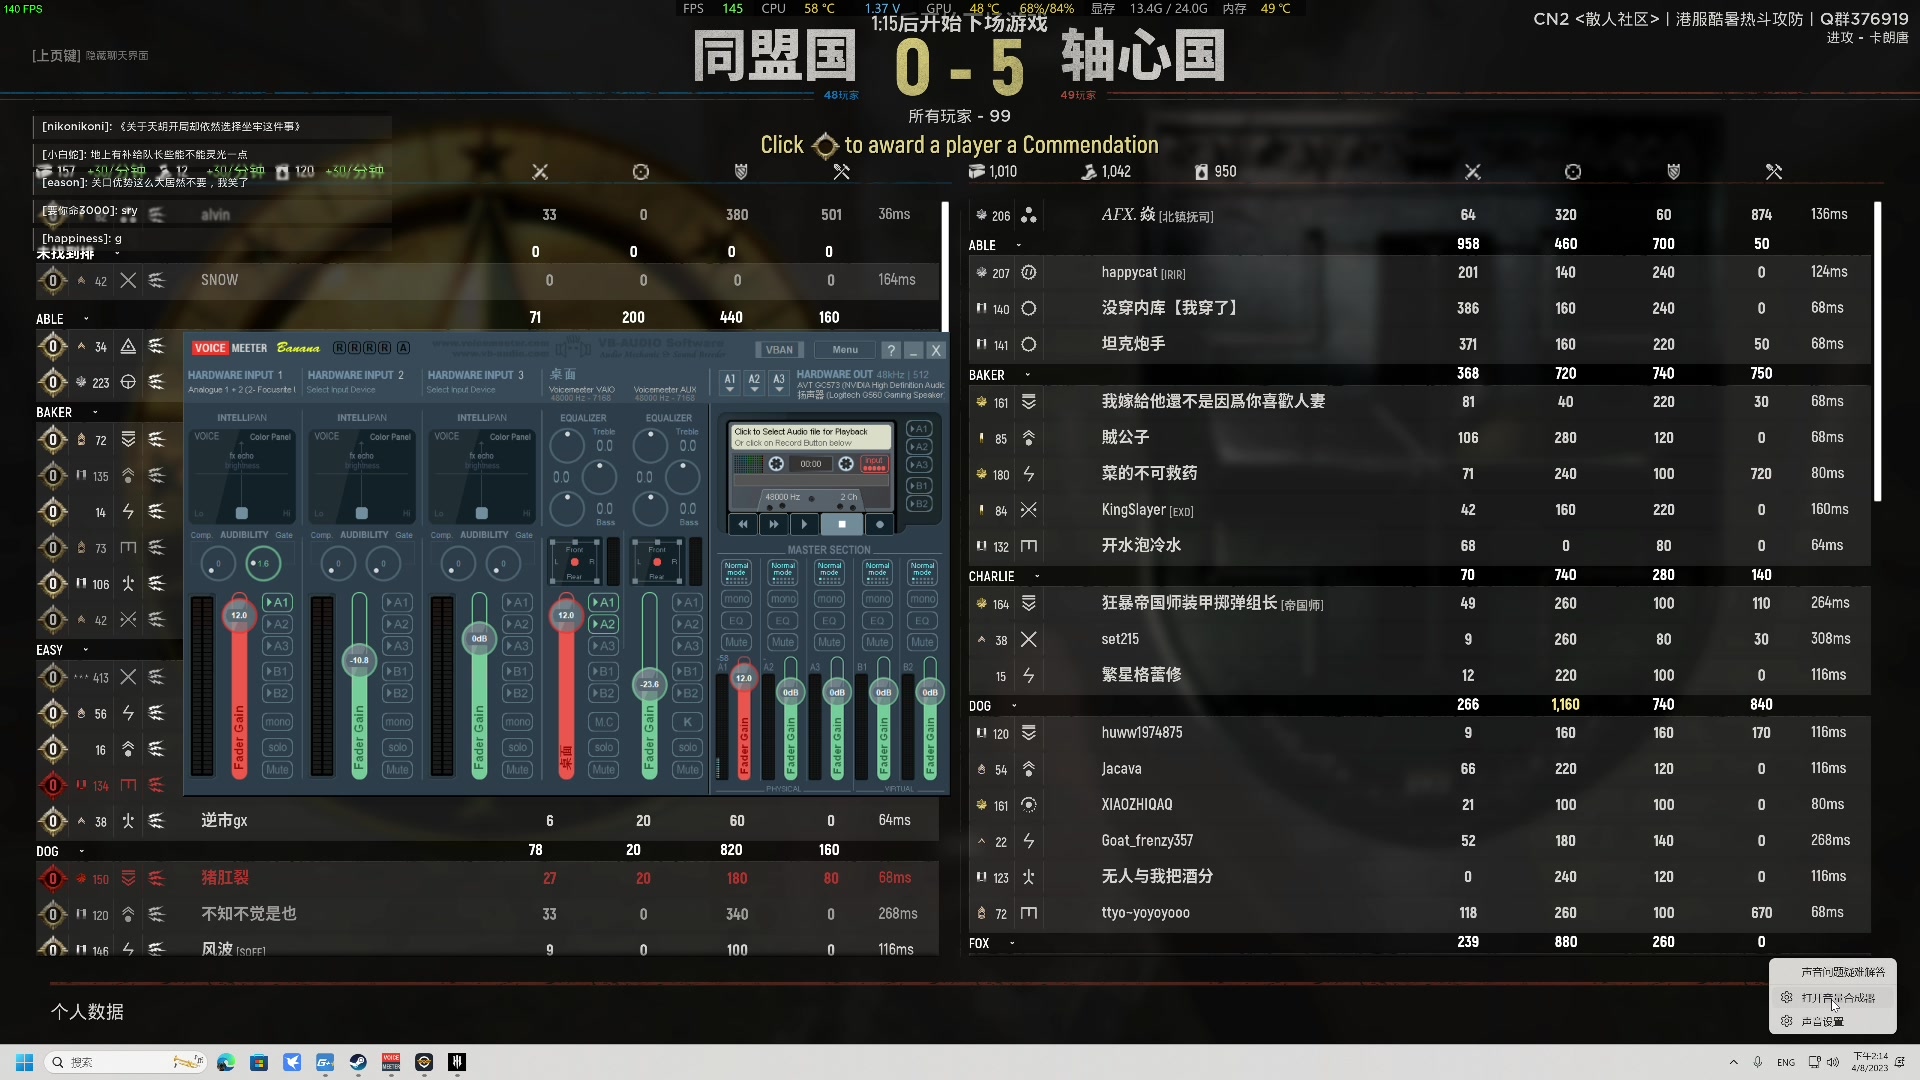Choose 声音设置 in the context menu
Image resolution: width=1920 pixels, height=1080 pixels.
click(x=1823, y=1022)
